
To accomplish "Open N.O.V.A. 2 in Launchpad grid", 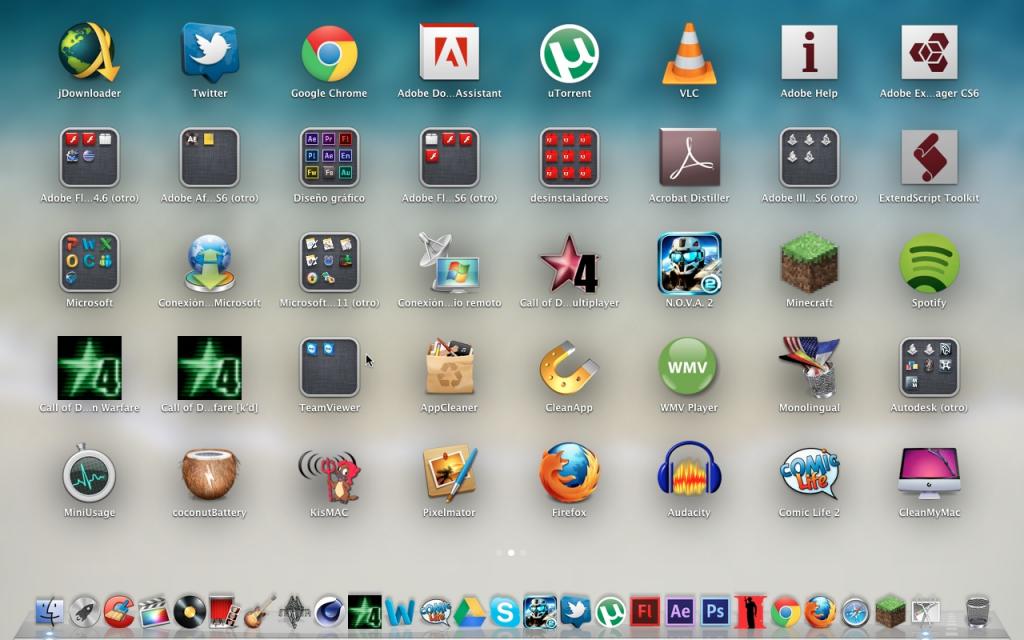I will point(689,263).
